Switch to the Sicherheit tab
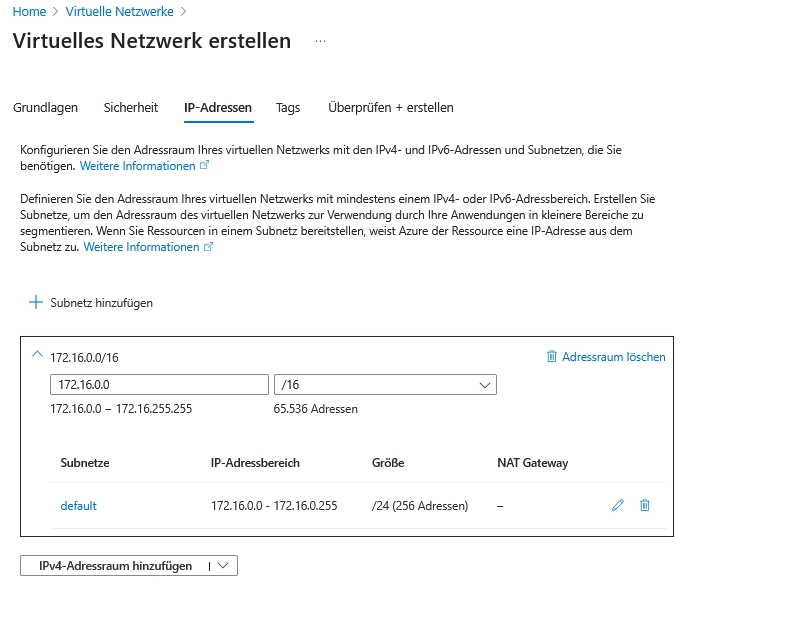 tap(131, 108)
